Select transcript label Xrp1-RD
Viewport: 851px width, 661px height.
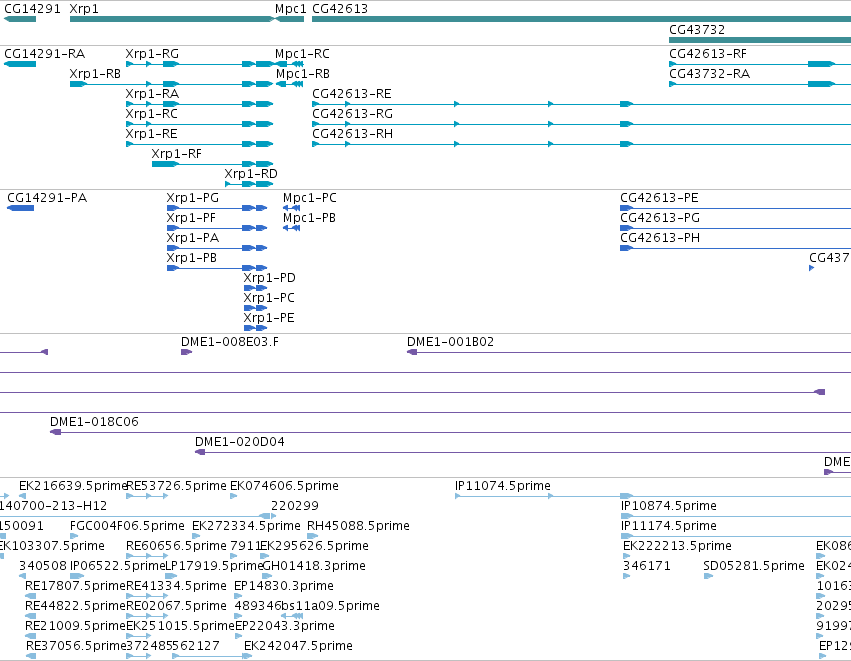click(x=251, y=174)
